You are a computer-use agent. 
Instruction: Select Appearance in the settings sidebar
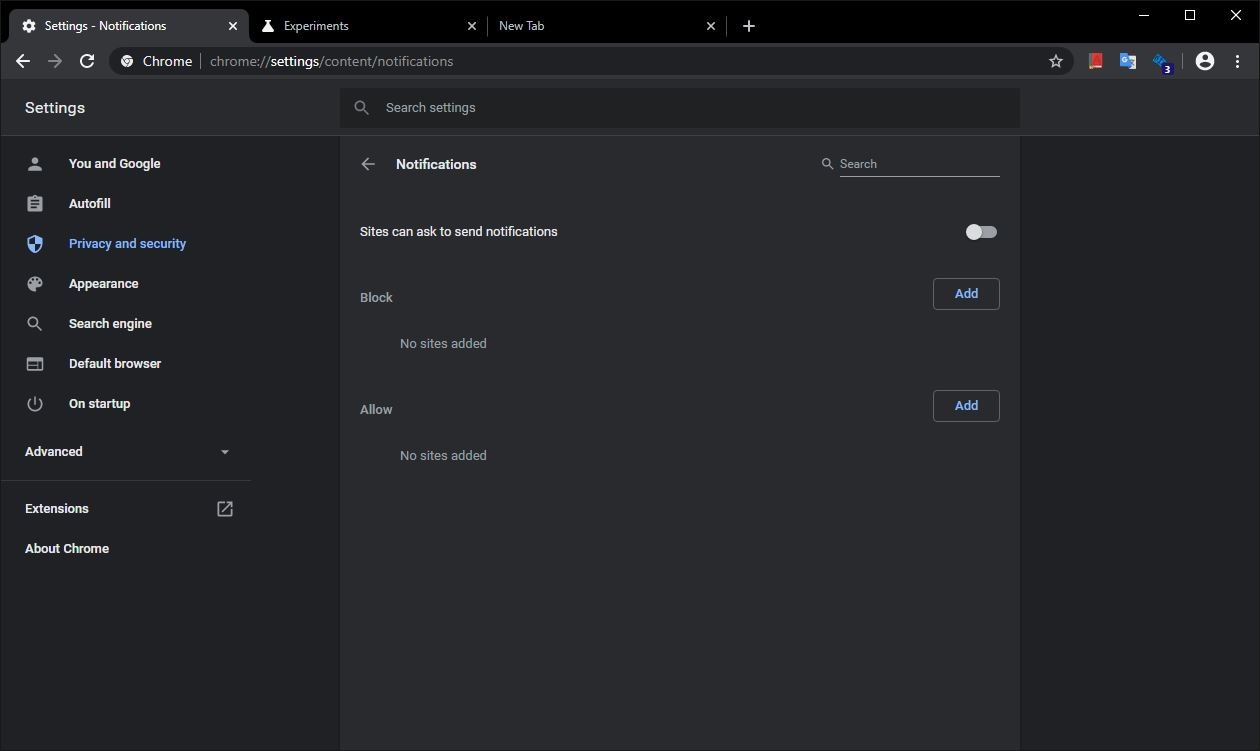[103, 283]
